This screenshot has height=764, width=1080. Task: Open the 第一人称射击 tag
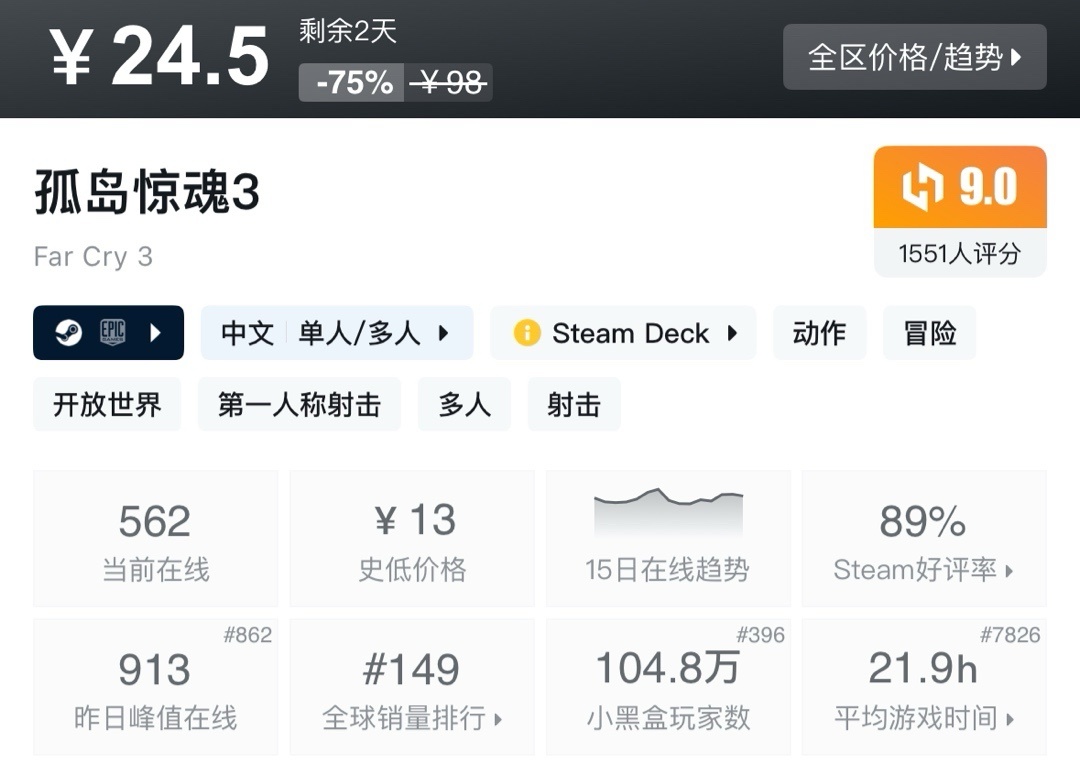pyautogui.click(x=299, y=404)
